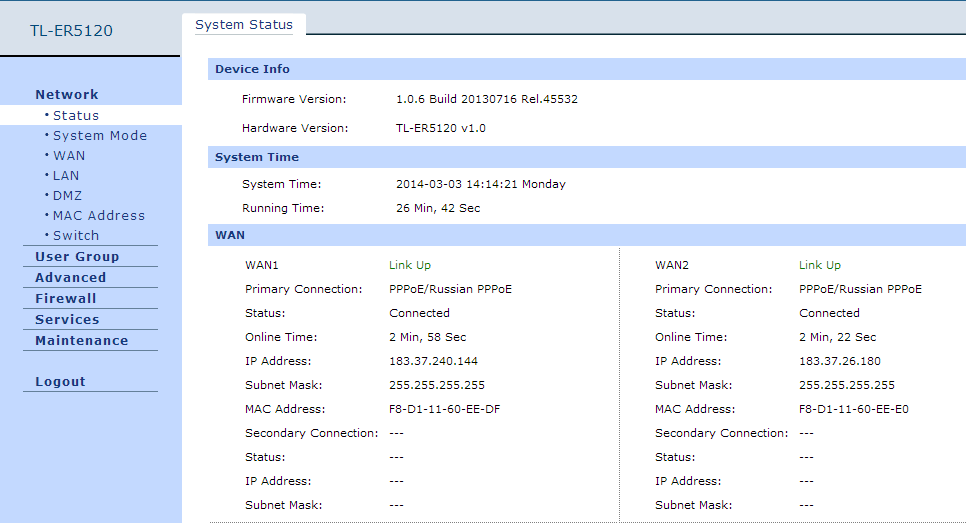Expand the Advanced menu

pyautogui.click(x=70, y=277)
